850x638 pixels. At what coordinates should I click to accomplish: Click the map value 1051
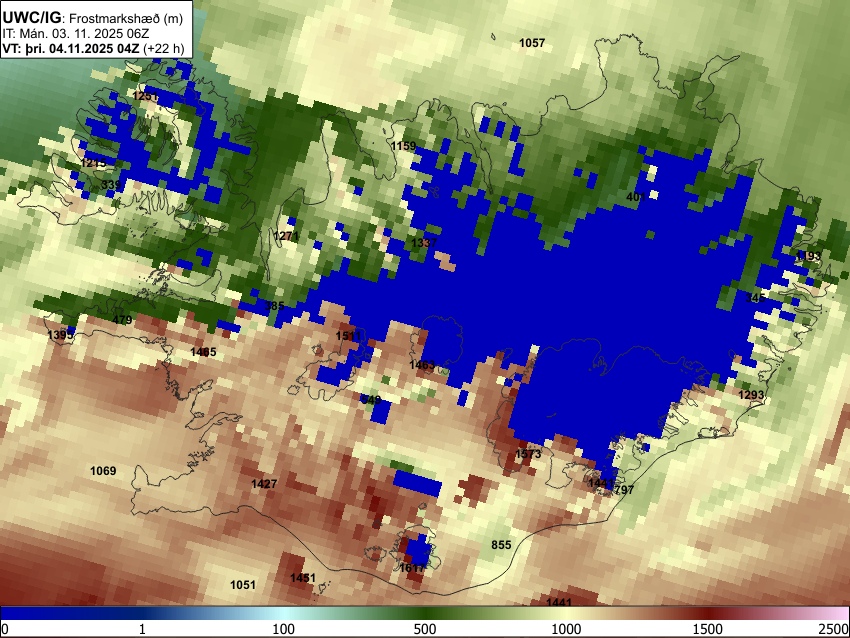coord(243,584)
